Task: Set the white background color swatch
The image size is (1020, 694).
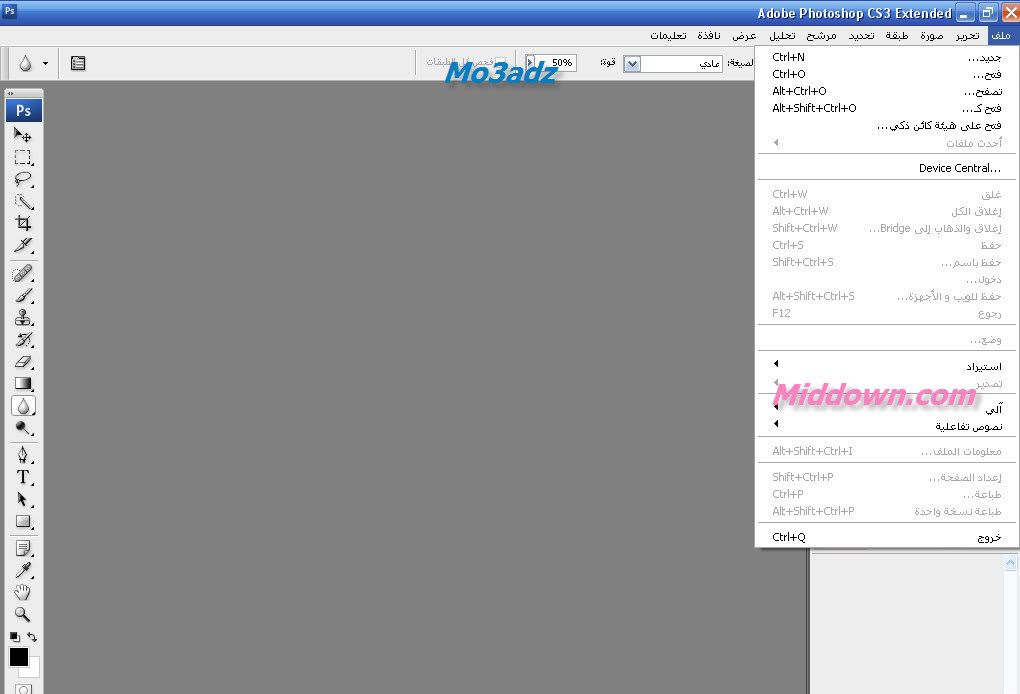Action: [x=33, y=670]
